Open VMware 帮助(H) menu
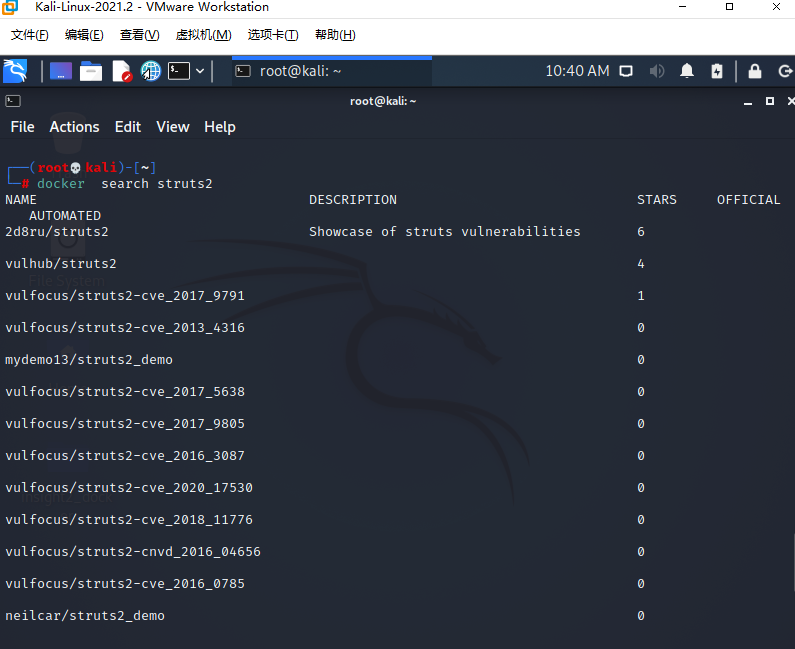Screen dimensions: 795x649 [x=335, y=35]
